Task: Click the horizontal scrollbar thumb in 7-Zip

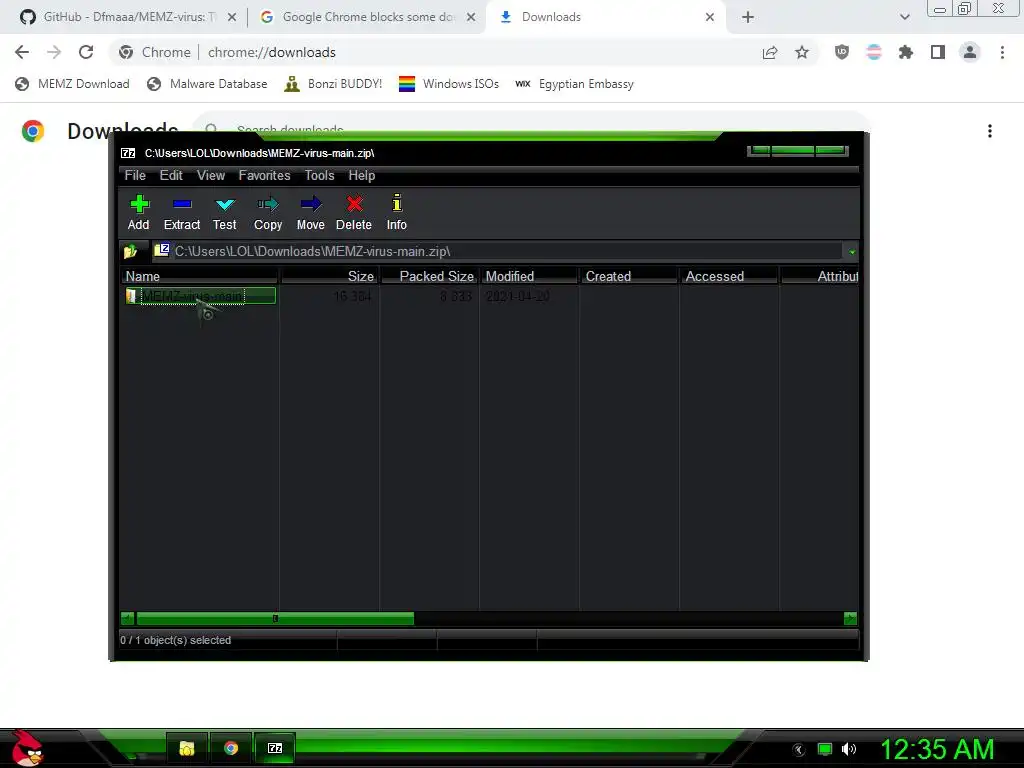Action: pyautogui.click(x=275, y=618)
